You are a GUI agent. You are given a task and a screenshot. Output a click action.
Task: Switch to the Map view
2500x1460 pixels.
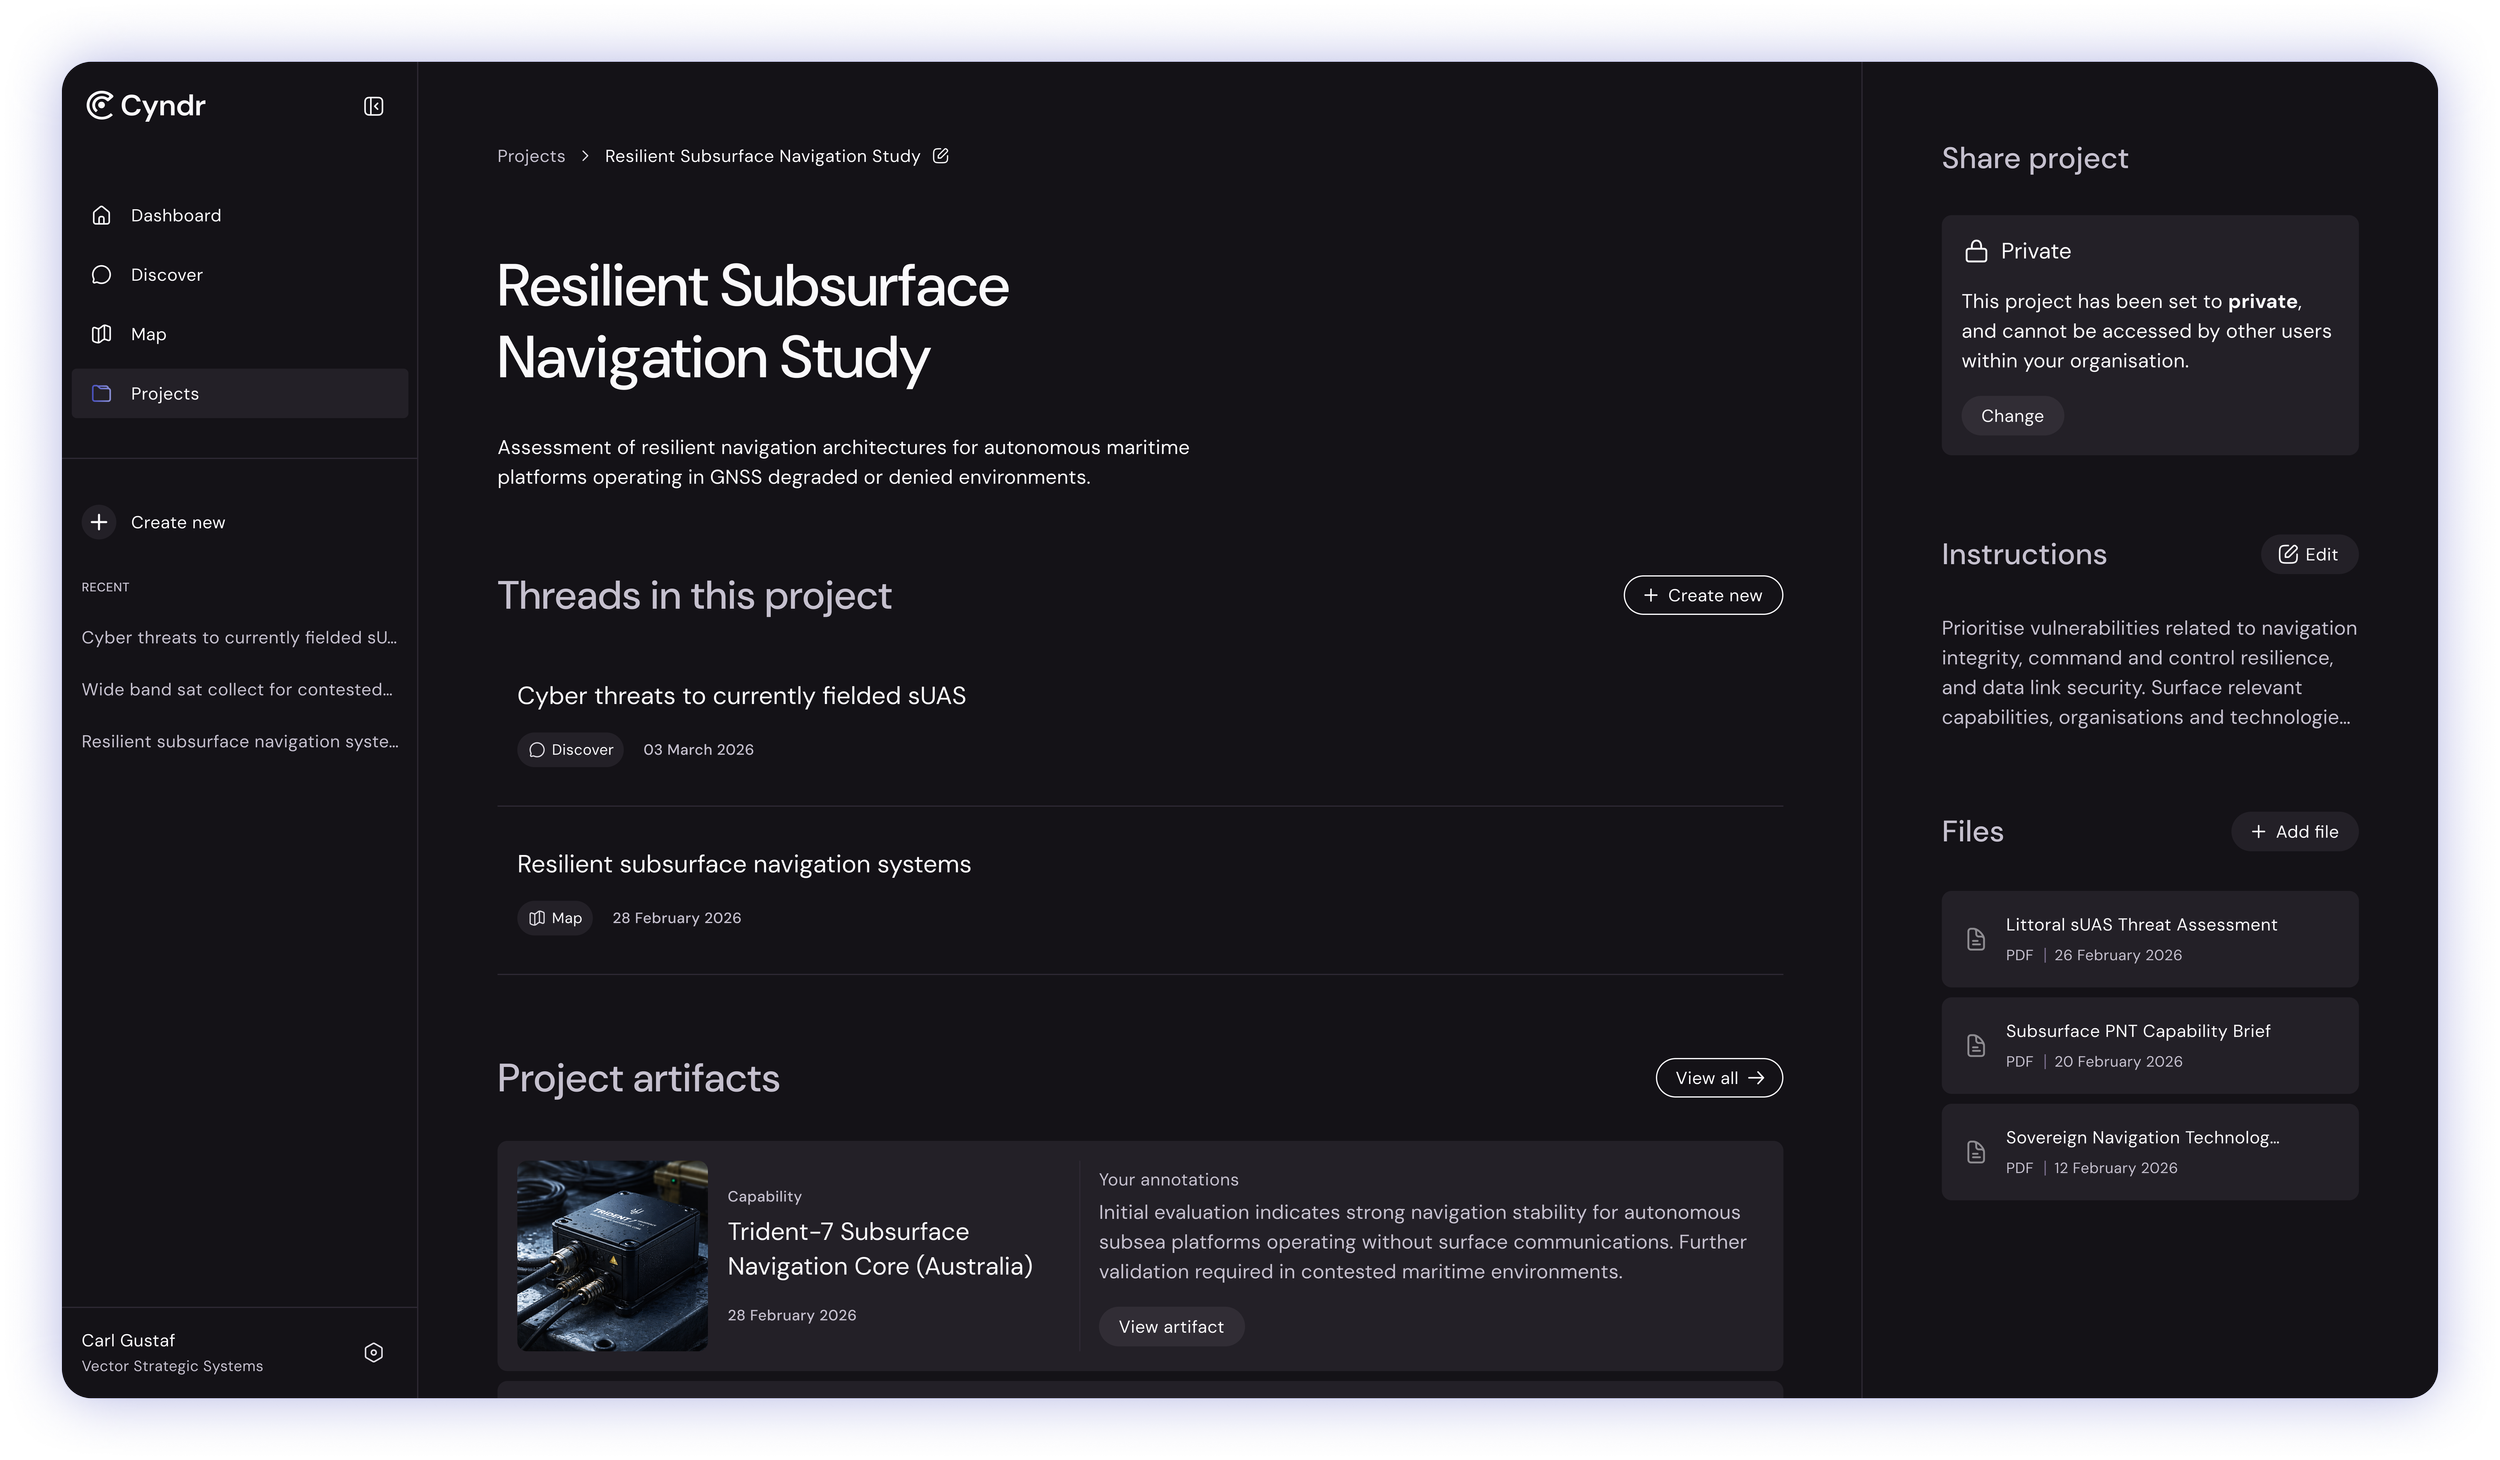click(148, 334)
